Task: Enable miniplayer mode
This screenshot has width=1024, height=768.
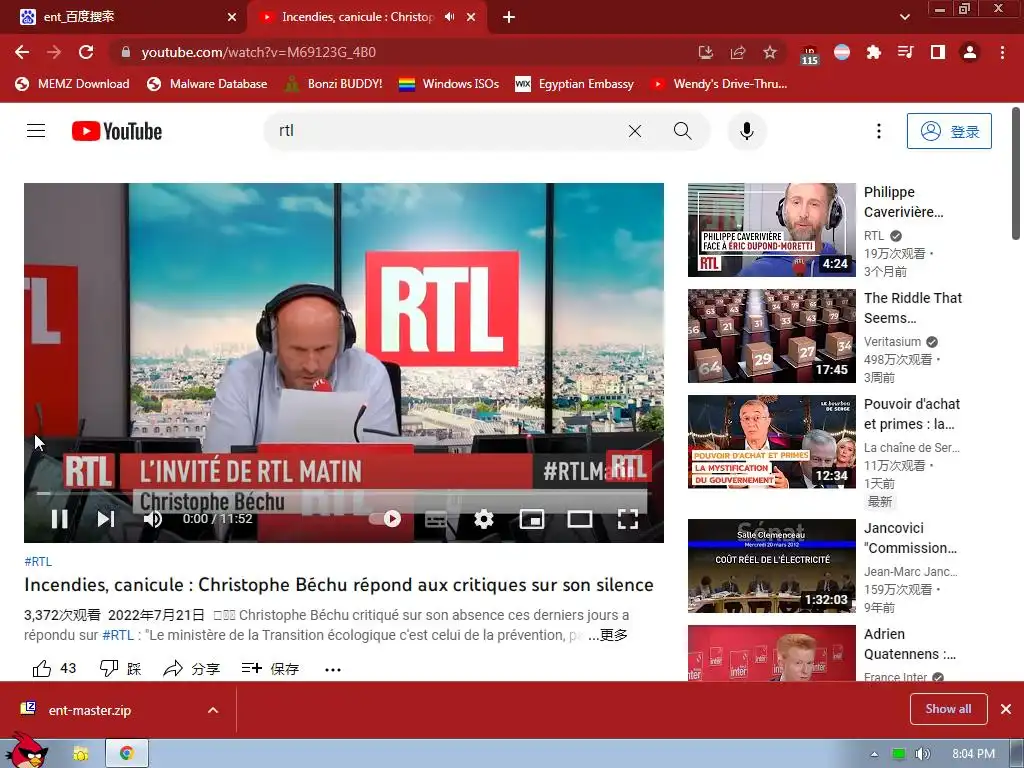Action: 532,519
